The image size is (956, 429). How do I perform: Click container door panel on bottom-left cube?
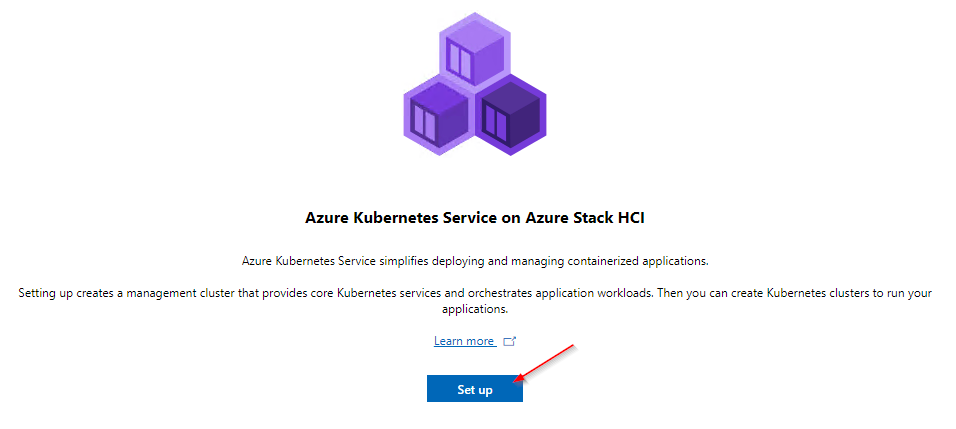coord(424,122)
